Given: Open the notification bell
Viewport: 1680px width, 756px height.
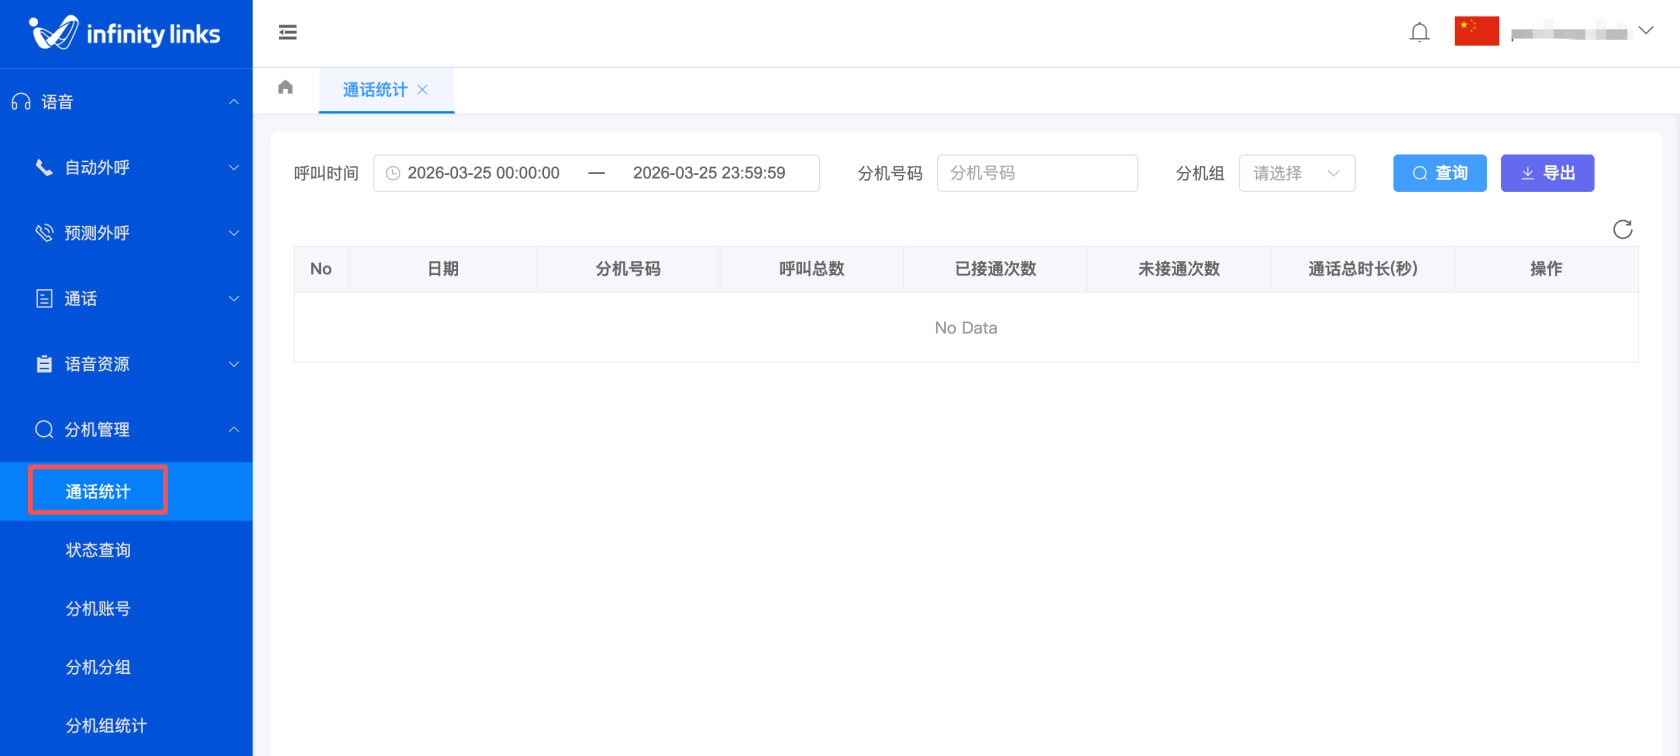Looking at the screenshot, I should coord(1419,33).
